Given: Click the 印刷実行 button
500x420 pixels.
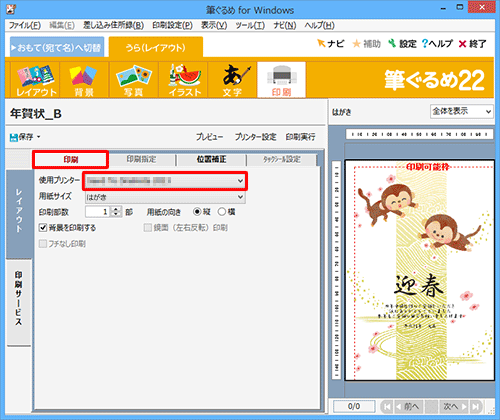Looking at the screenshot, I should point(300,137).
